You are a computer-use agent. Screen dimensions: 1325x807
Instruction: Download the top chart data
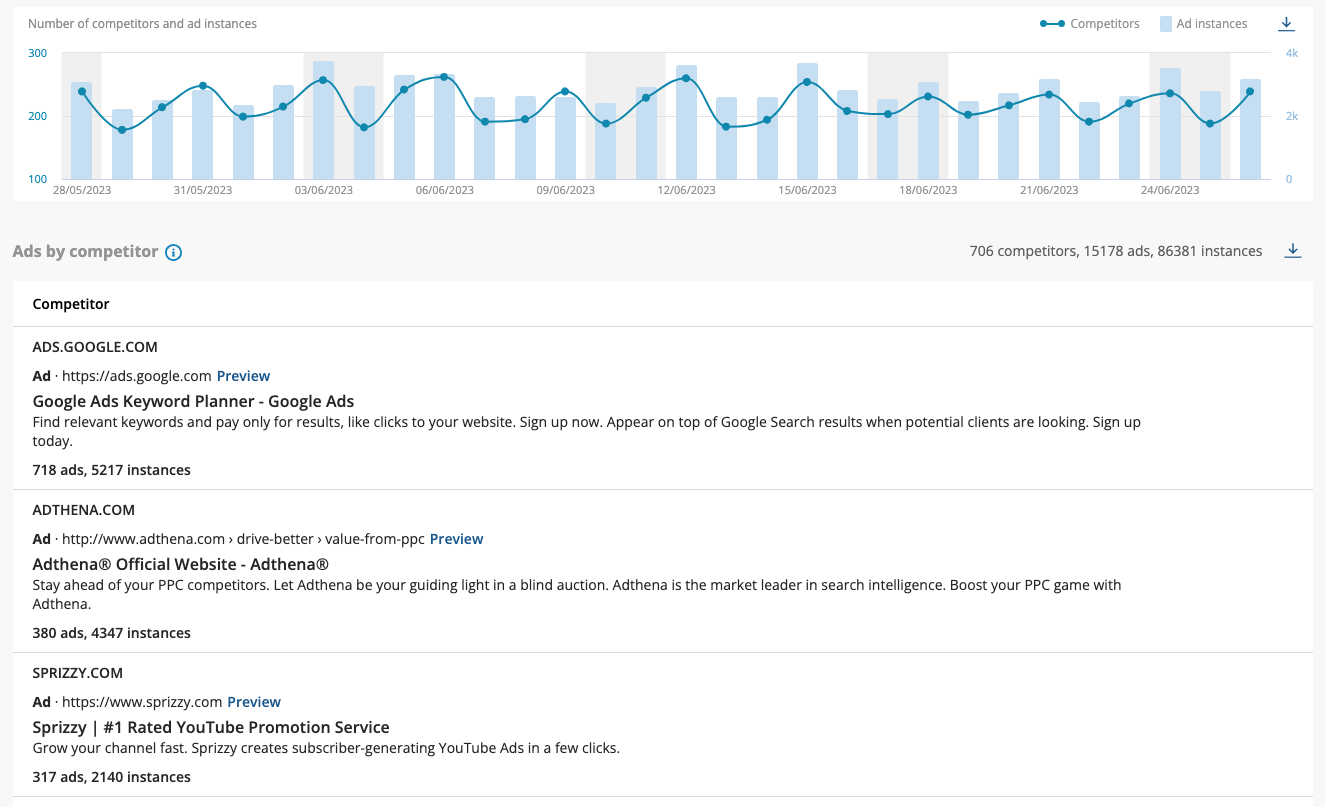(x=1286, y=23)
